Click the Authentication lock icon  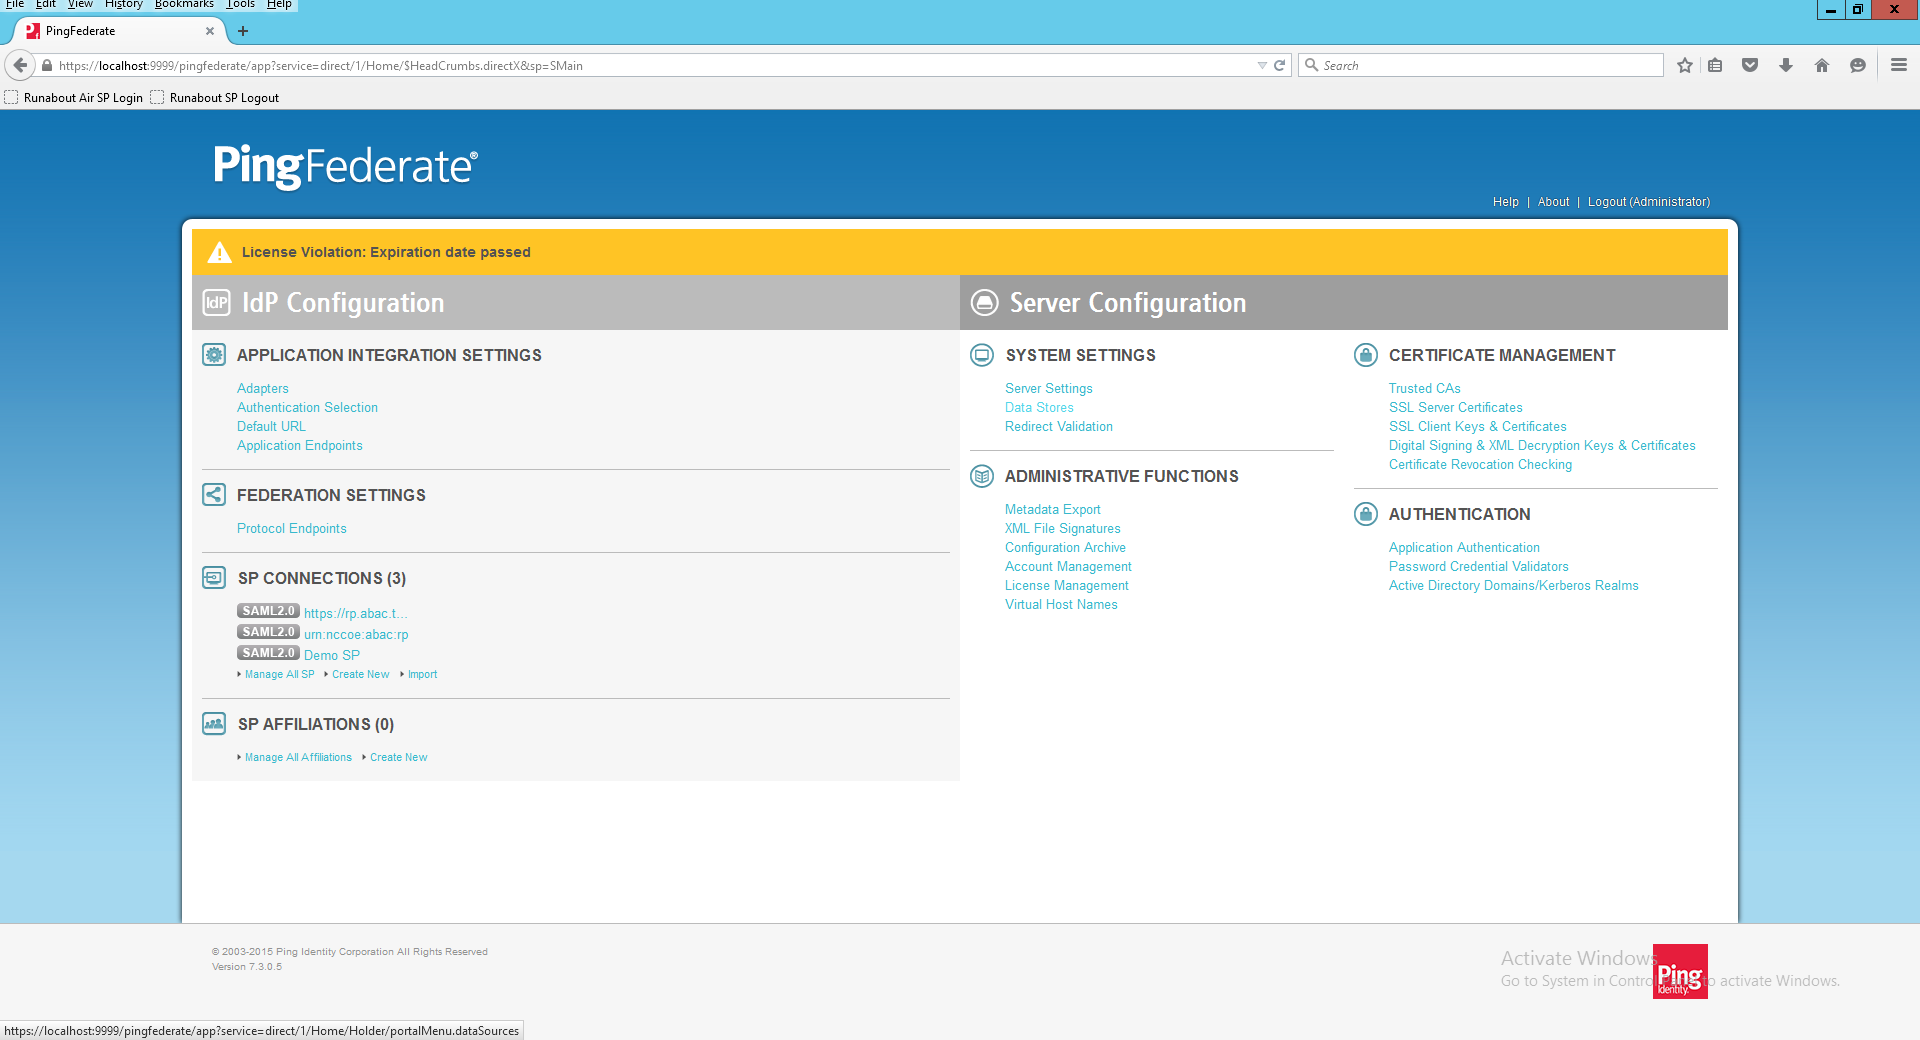tap(1366, 514)
